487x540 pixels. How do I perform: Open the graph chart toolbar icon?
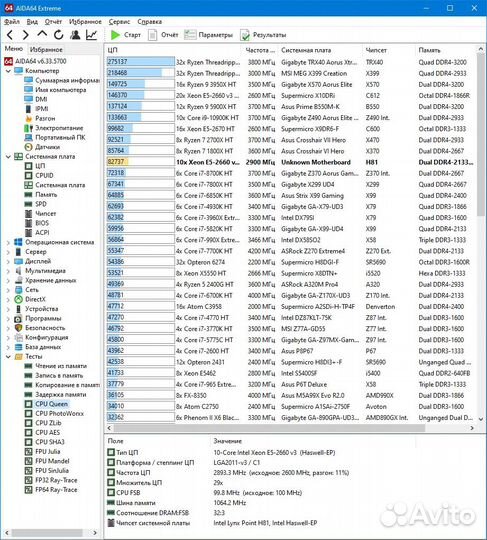[x=92, y=35]
